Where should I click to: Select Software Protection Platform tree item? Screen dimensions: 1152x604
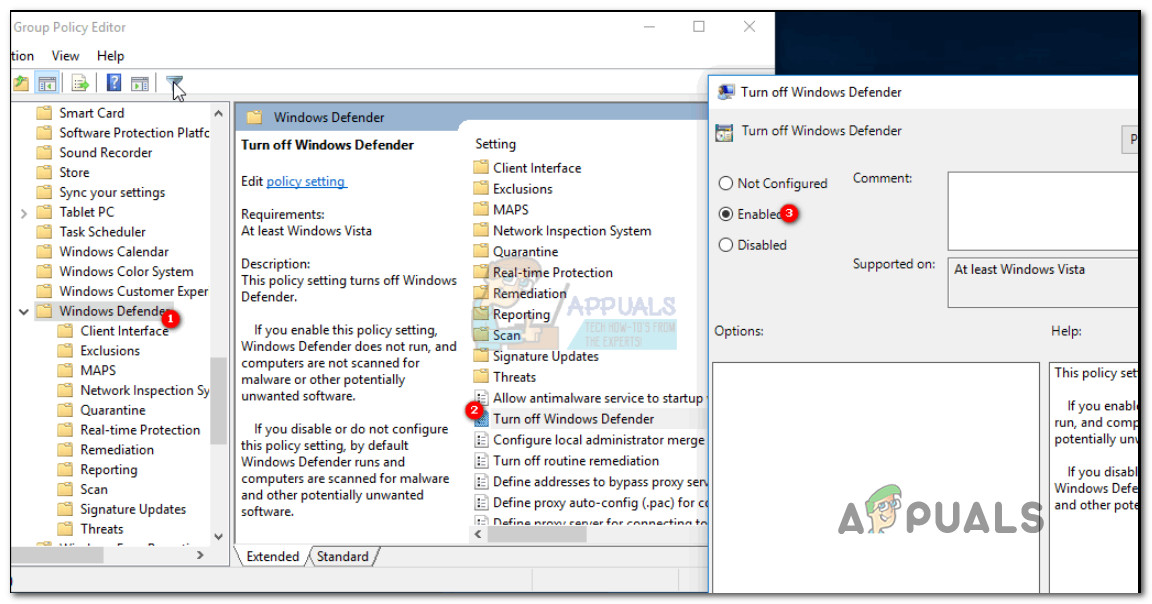point(134,132)
